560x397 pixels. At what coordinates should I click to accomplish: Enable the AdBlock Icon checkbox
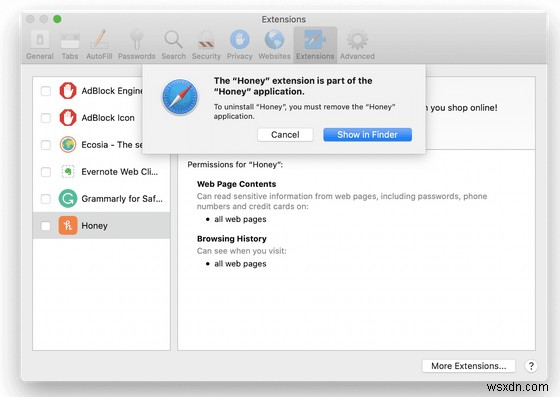(x=46, y=118)
